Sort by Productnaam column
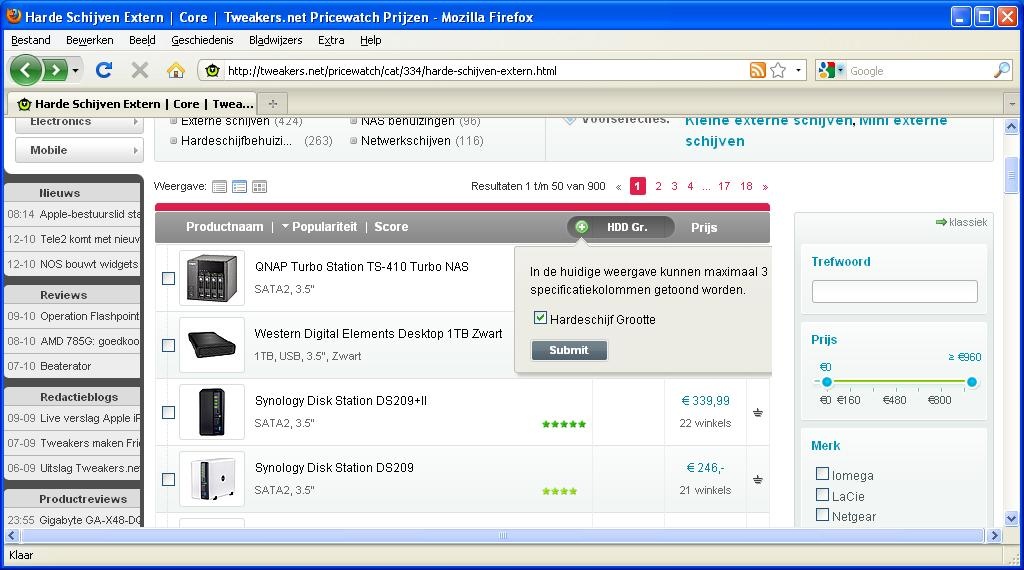Image resolution: width=1024 pixels, height=570 pixels. 225,227
